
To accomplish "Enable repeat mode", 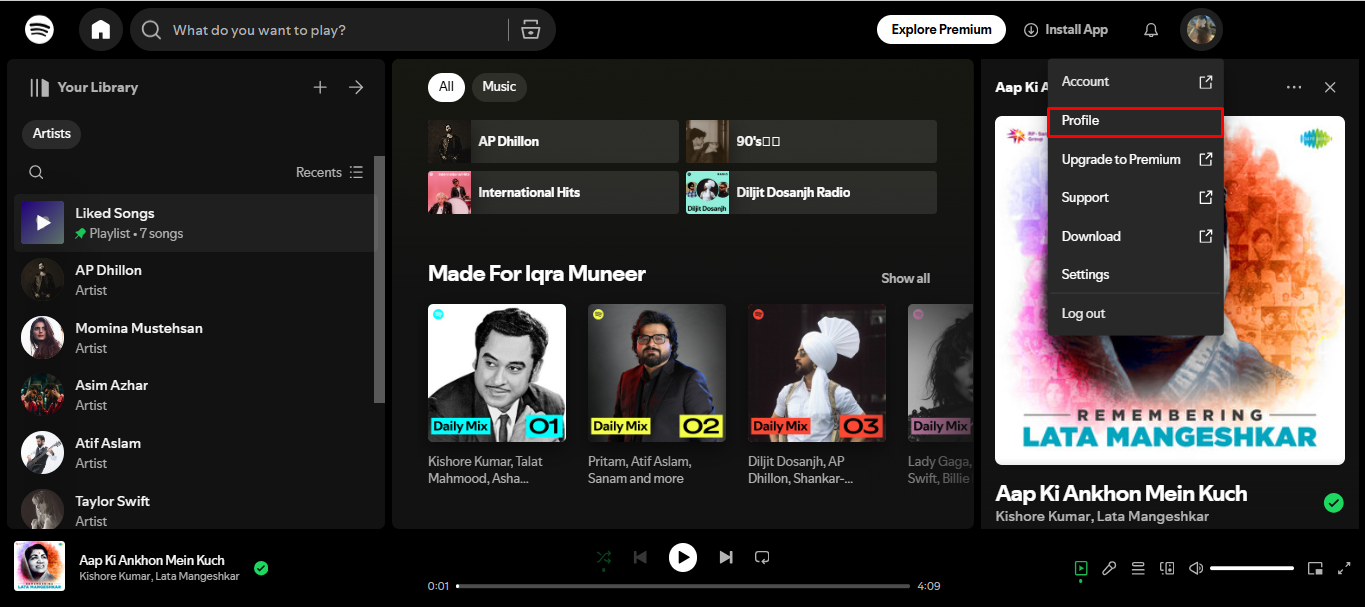I will point(762,557).
